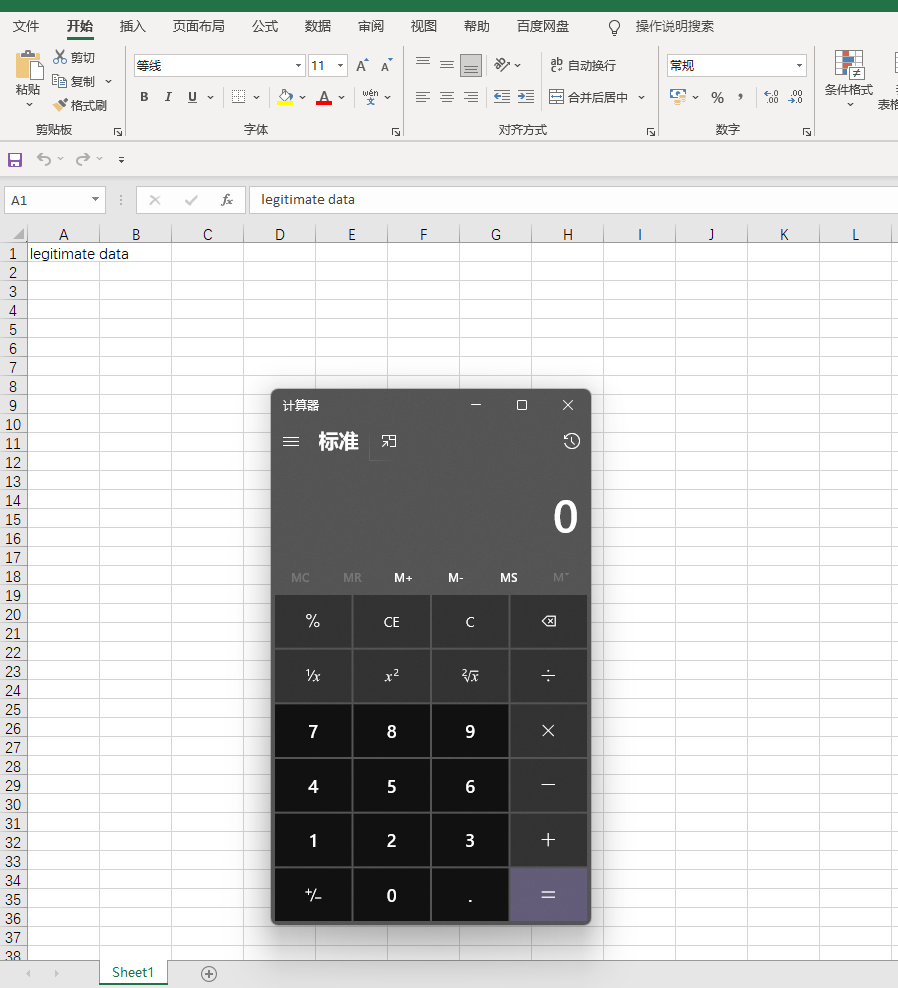The image size is (898, 988).
Task: Toggle Wrap Text (自动换行)
Action: pos(583,65)
